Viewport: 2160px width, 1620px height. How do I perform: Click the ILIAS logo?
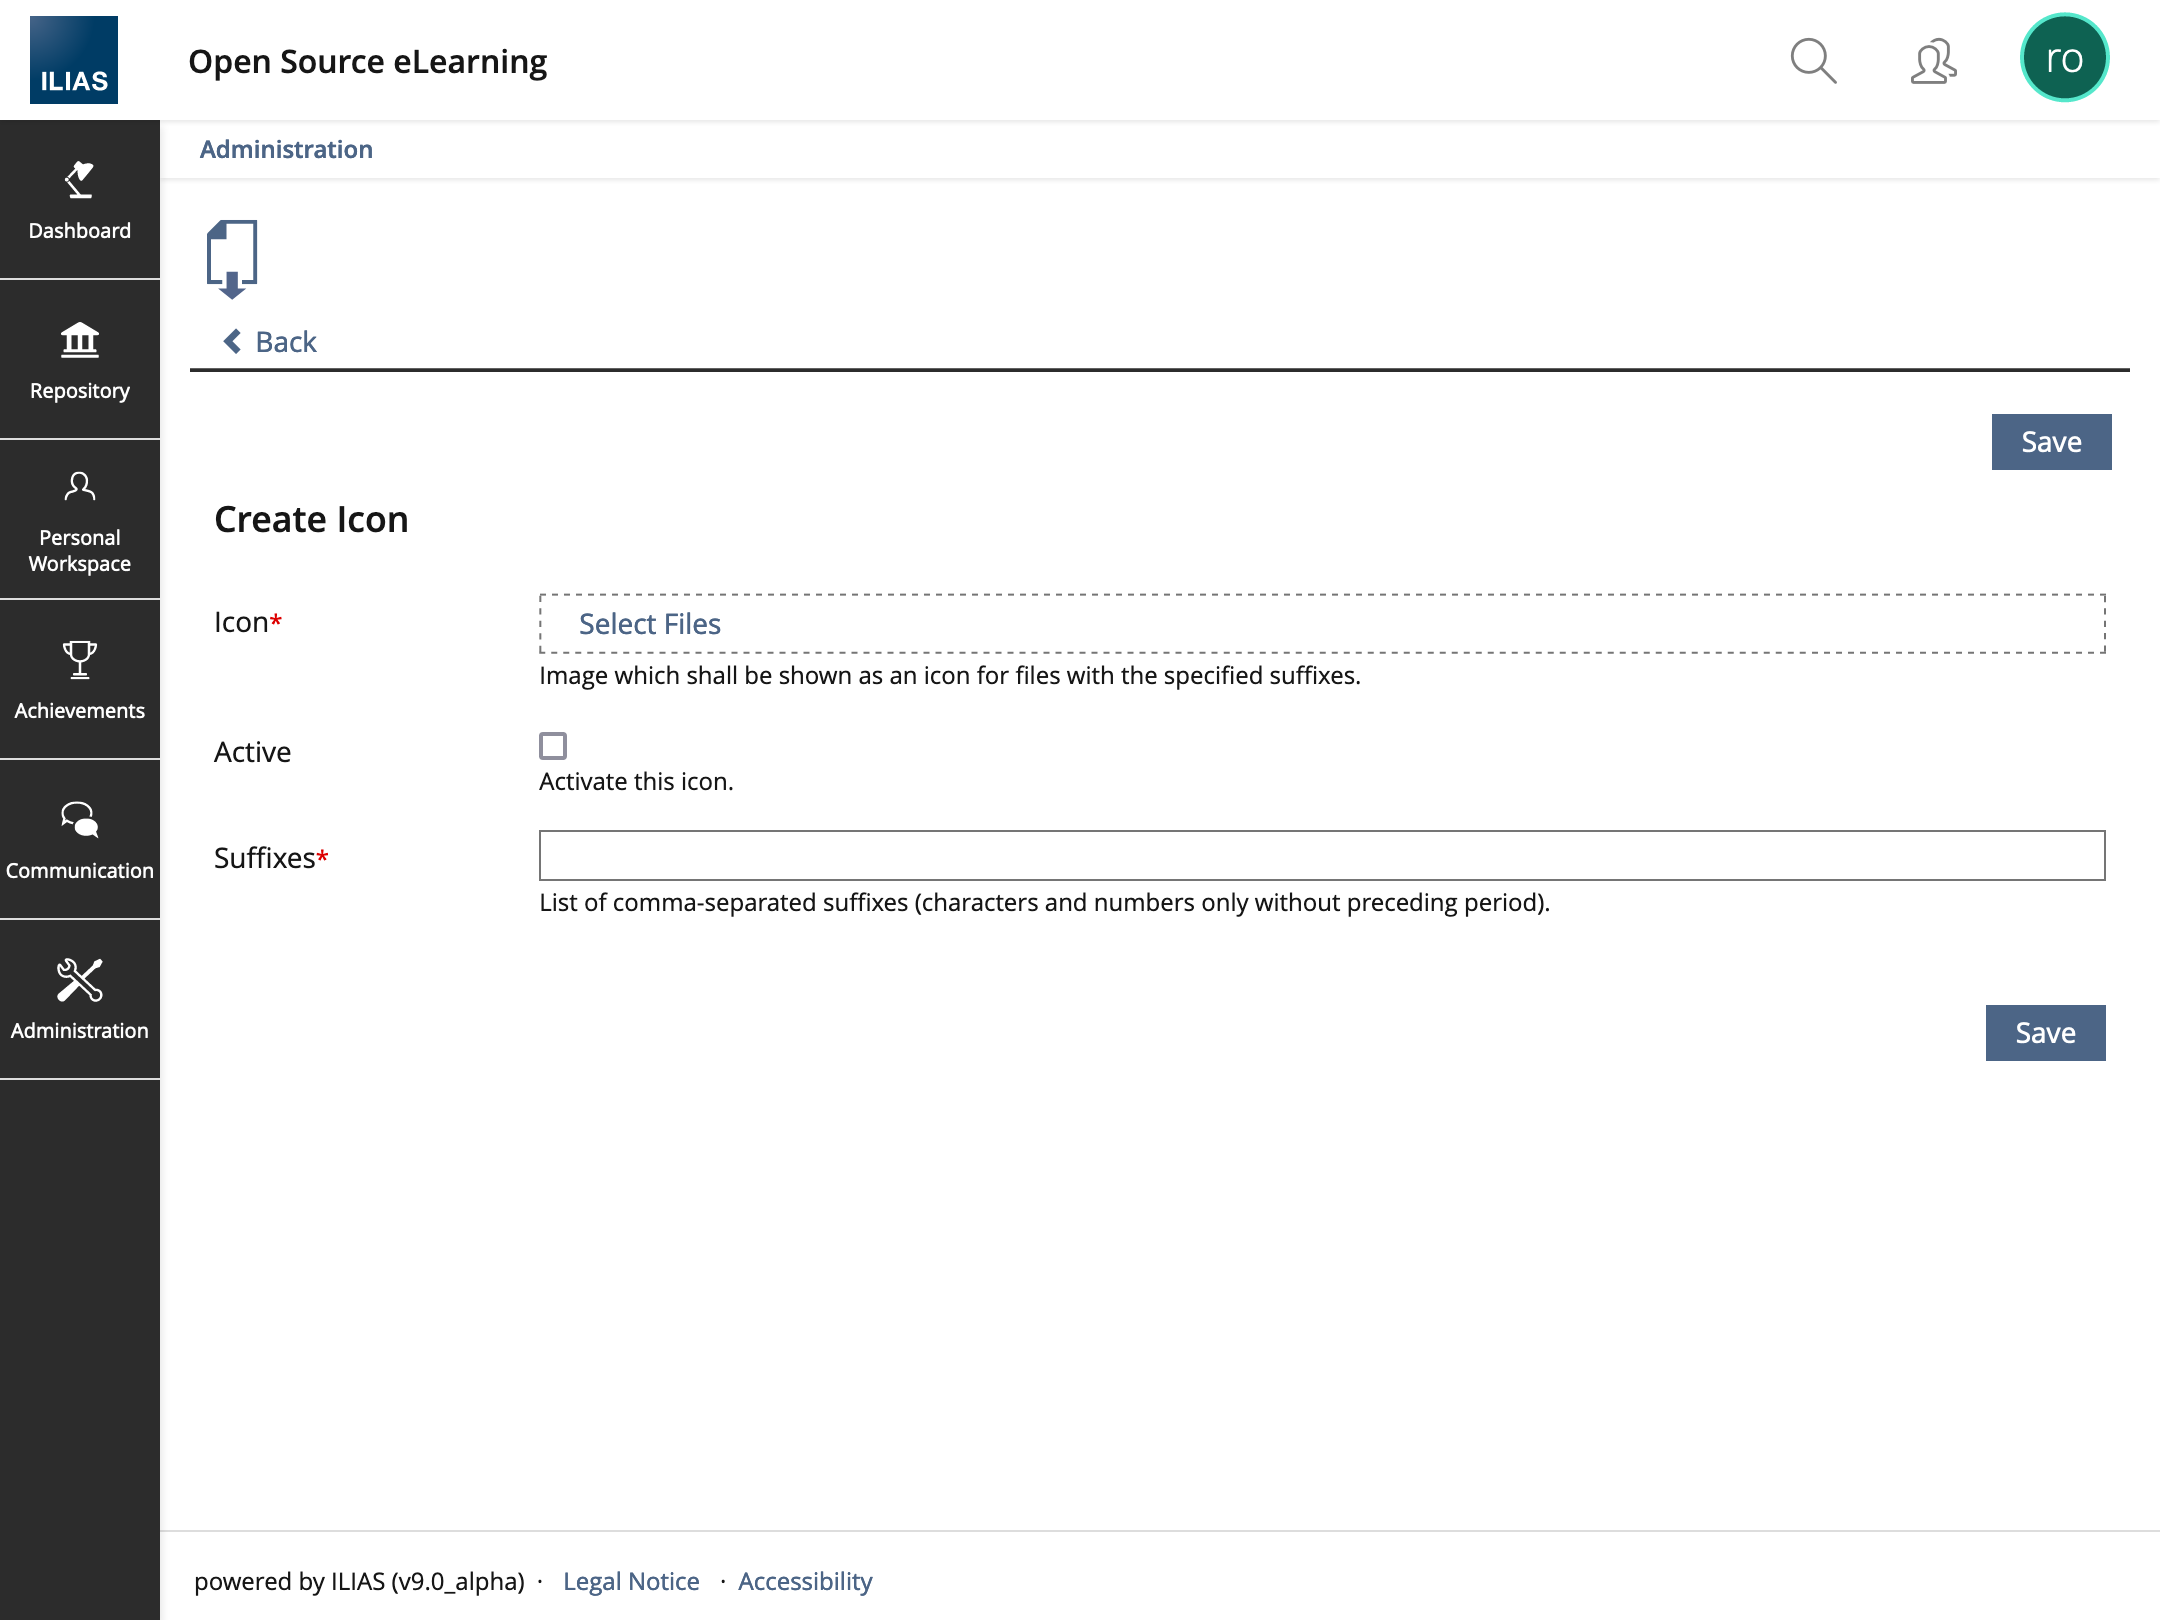coord(74,60)
